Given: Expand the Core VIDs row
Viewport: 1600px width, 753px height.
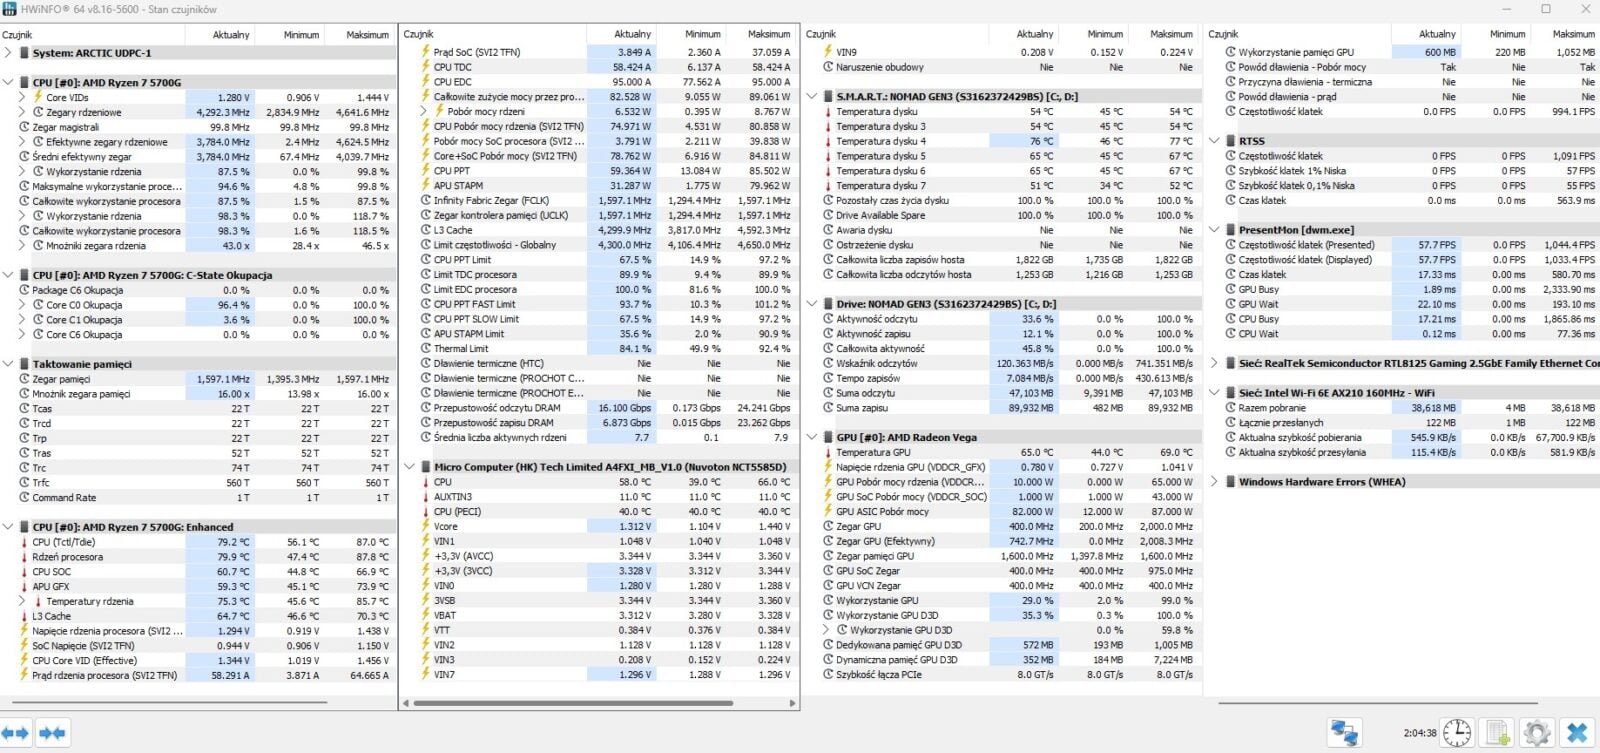Looking at the screenshot, I should pos(22,98).
